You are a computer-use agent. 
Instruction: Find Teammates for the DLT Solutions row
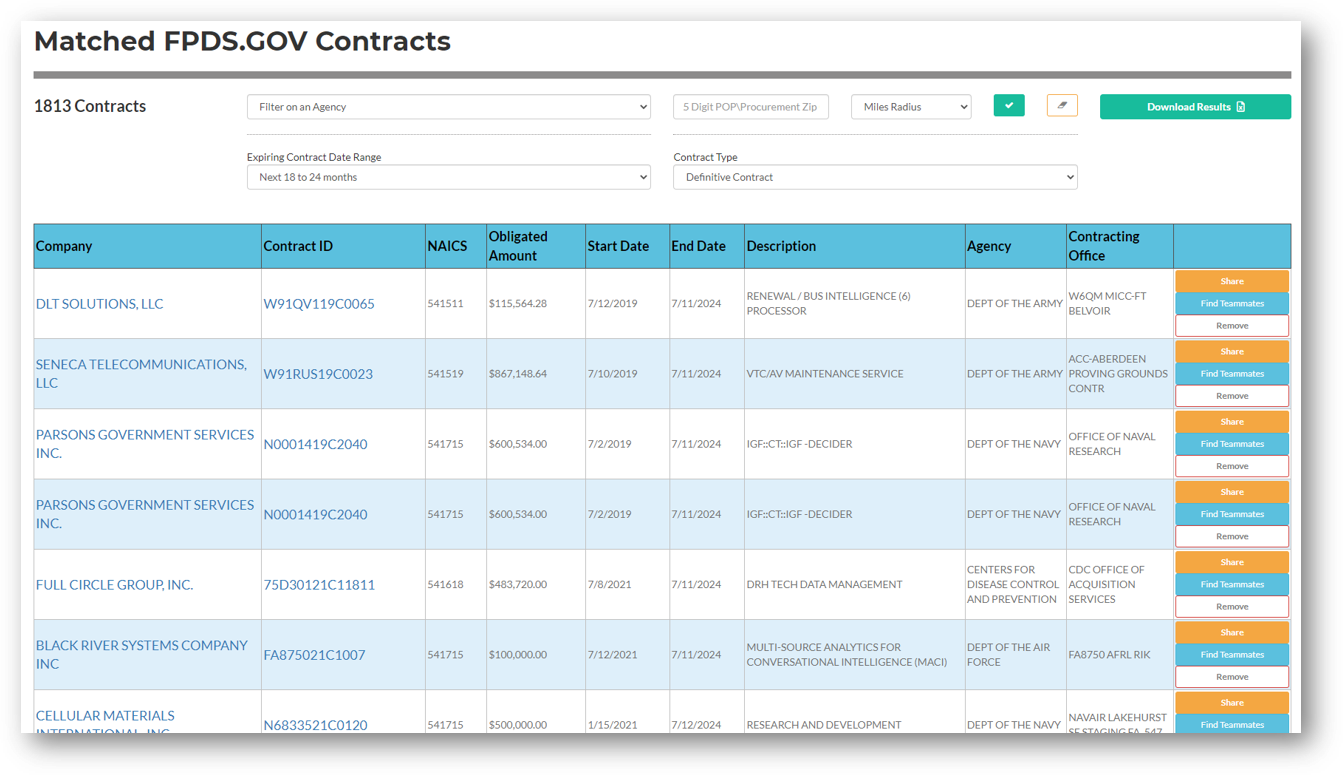[1232, 303]
